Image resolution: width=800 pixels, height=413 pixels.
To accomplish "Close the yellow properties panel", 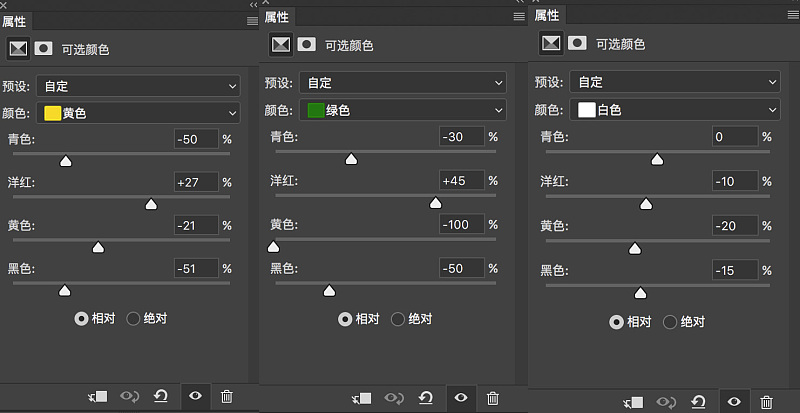I will click(4, 5).
